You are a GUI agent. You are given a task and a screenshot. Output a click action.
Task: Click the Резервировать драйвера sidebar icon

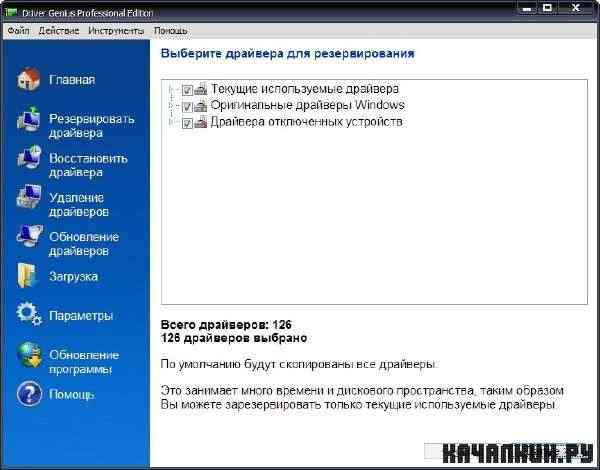point(29,120)
